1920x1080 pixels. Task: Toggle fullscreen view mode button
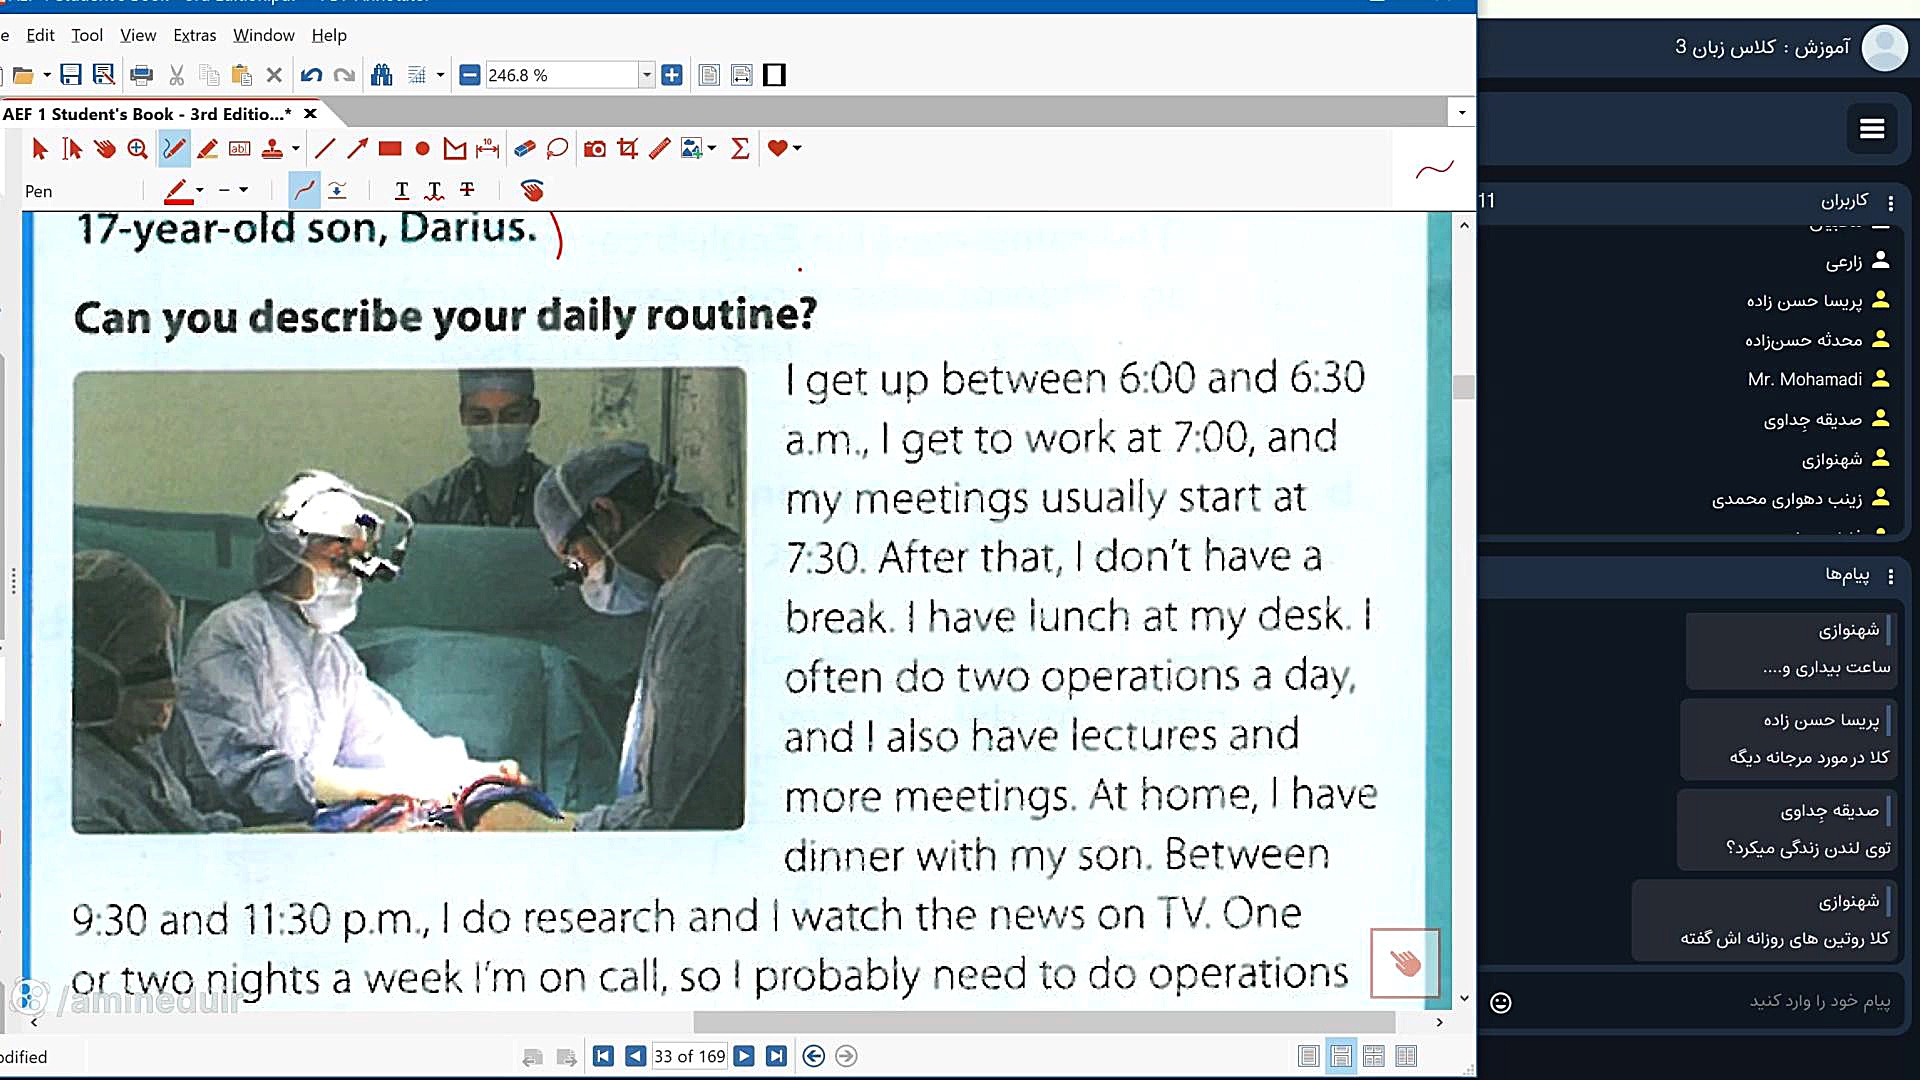tap(774, 75)
